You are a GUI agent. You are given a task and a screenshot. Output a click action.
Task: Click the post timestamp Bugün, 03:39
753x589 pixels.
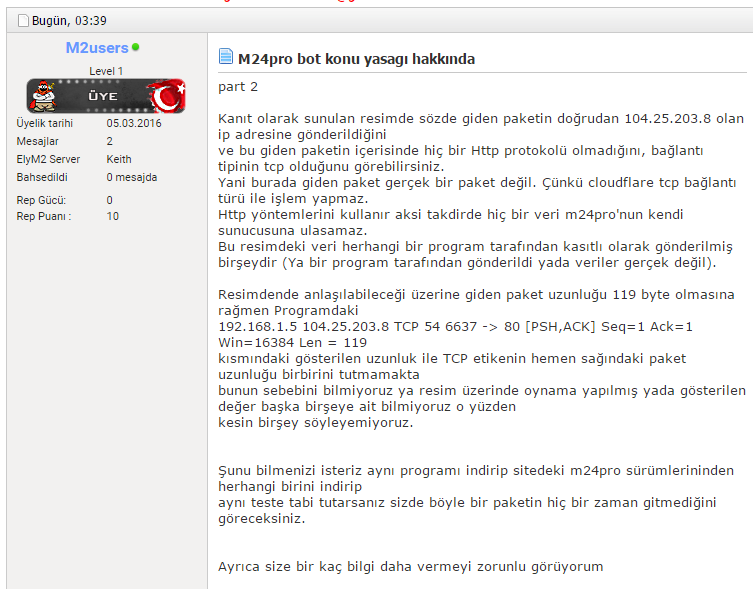[69, 21]
